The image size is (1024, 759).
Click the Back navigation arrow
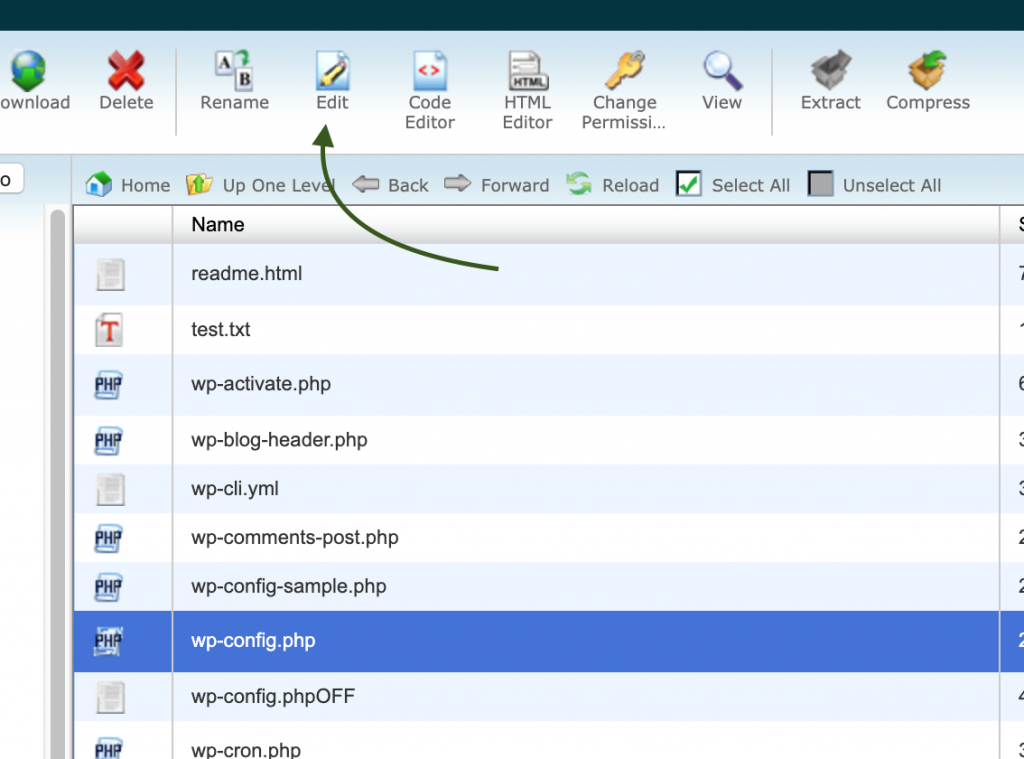390,184
